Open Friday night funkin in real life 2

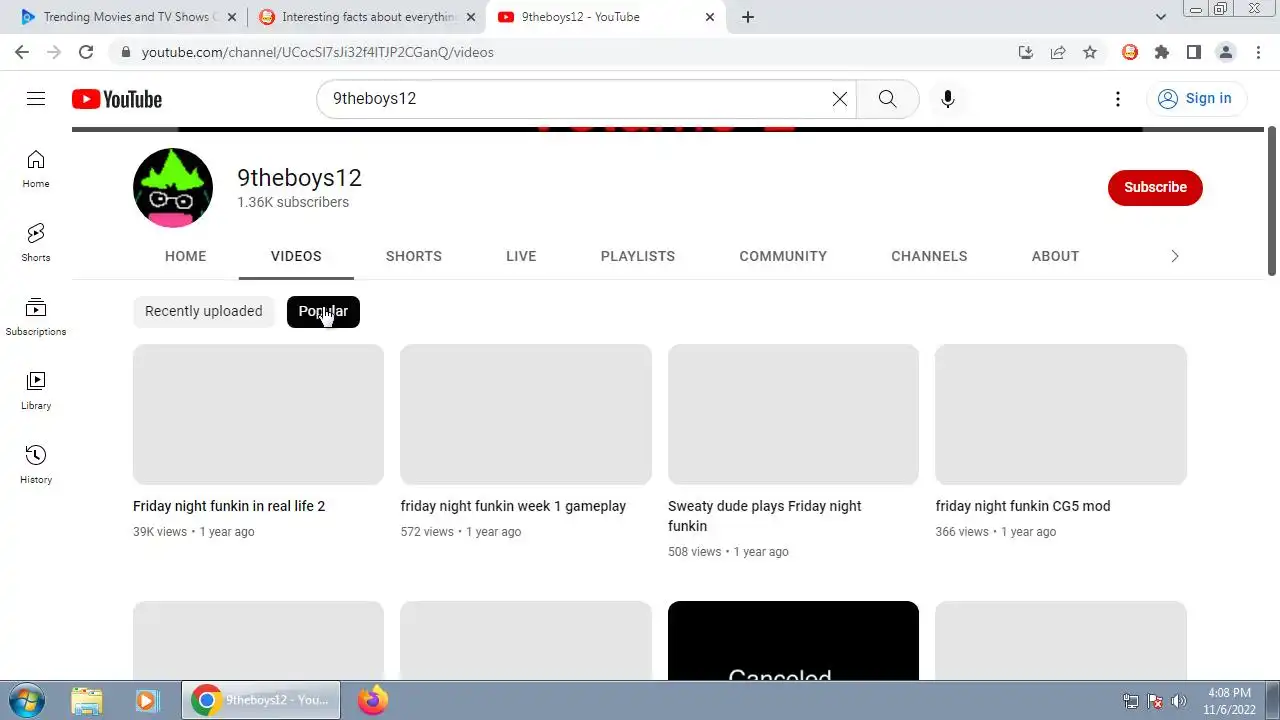click(229, 506)
